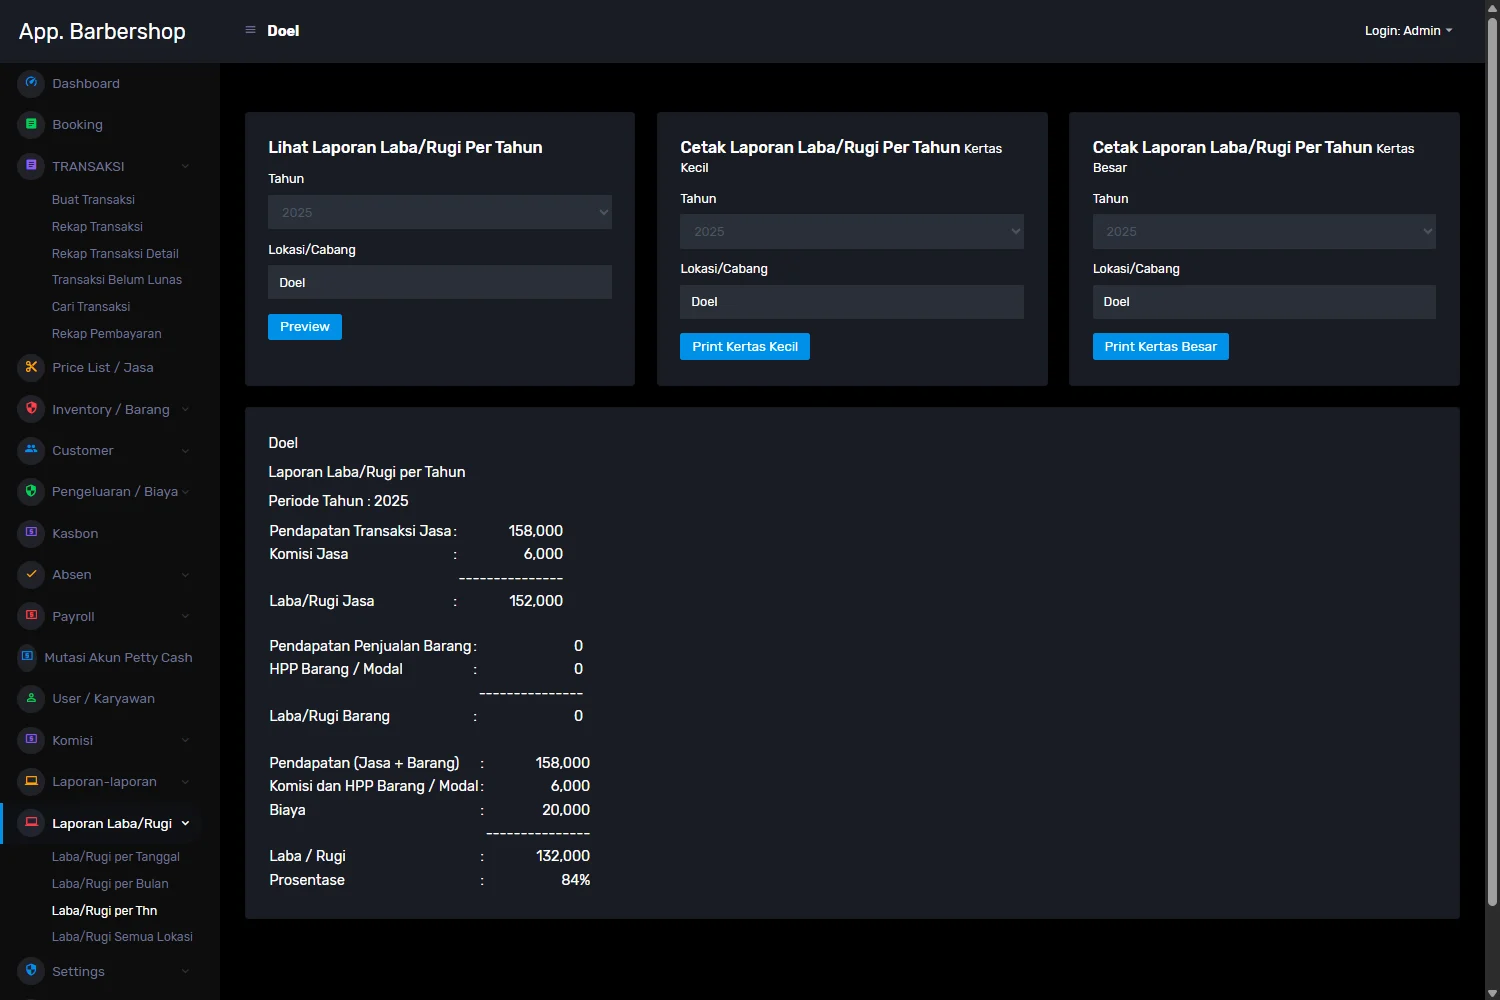The width and height of the screenshot is (1500, 1000).
Task: Click Lokasi/Cabang field in Kertas Kecil card
Action: click(x=852, y=302)
